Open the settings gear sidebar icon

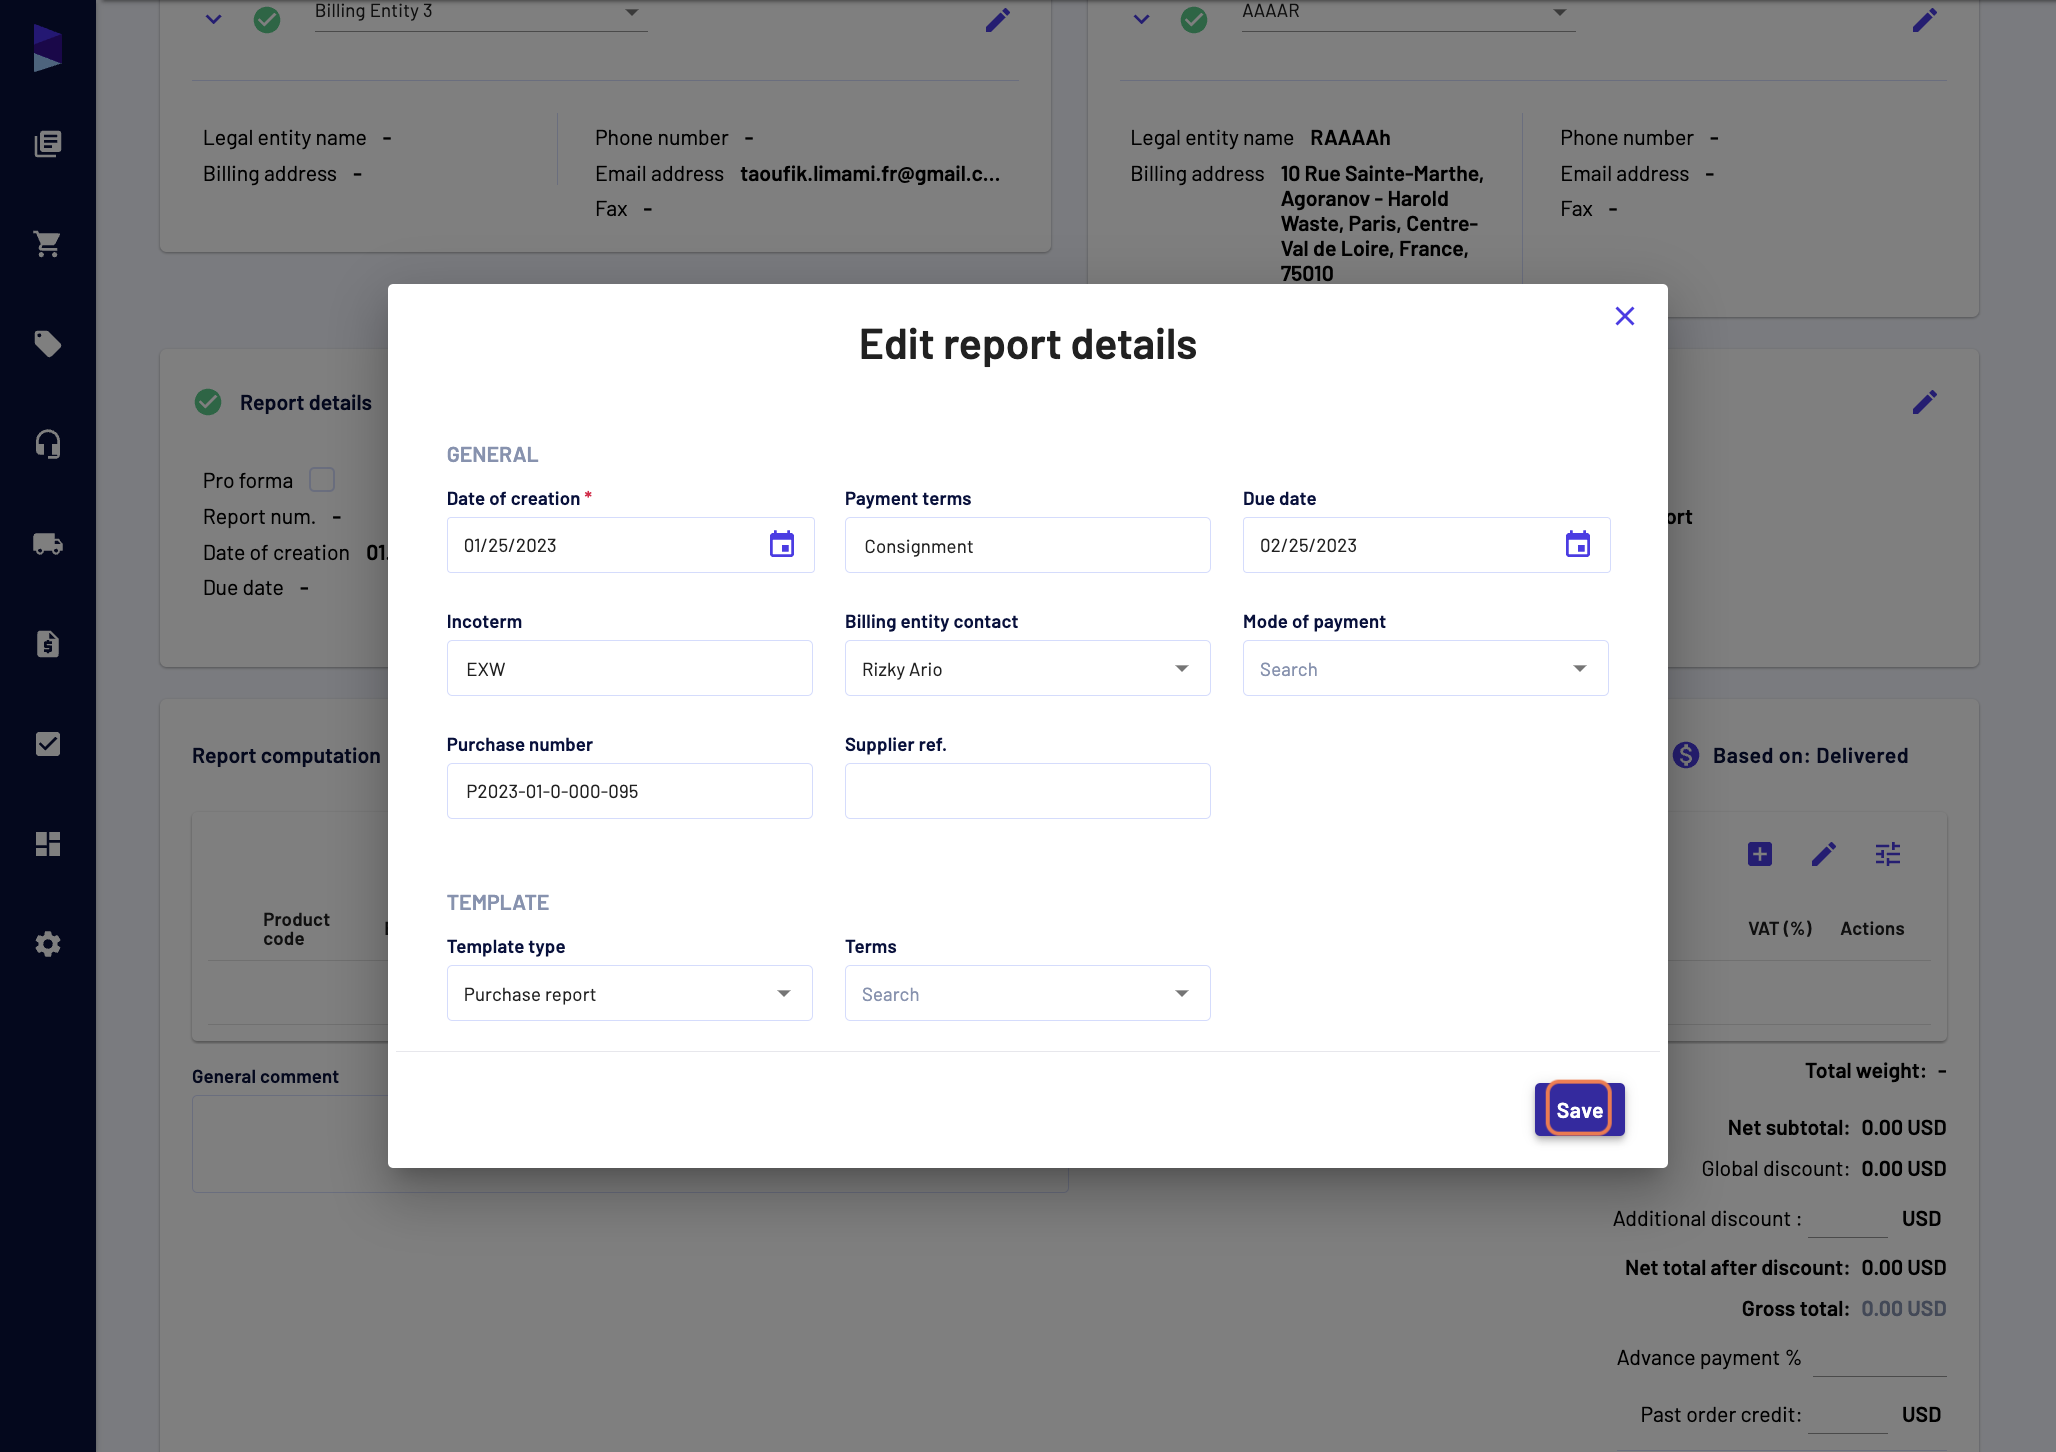click(x=47, y=944)
